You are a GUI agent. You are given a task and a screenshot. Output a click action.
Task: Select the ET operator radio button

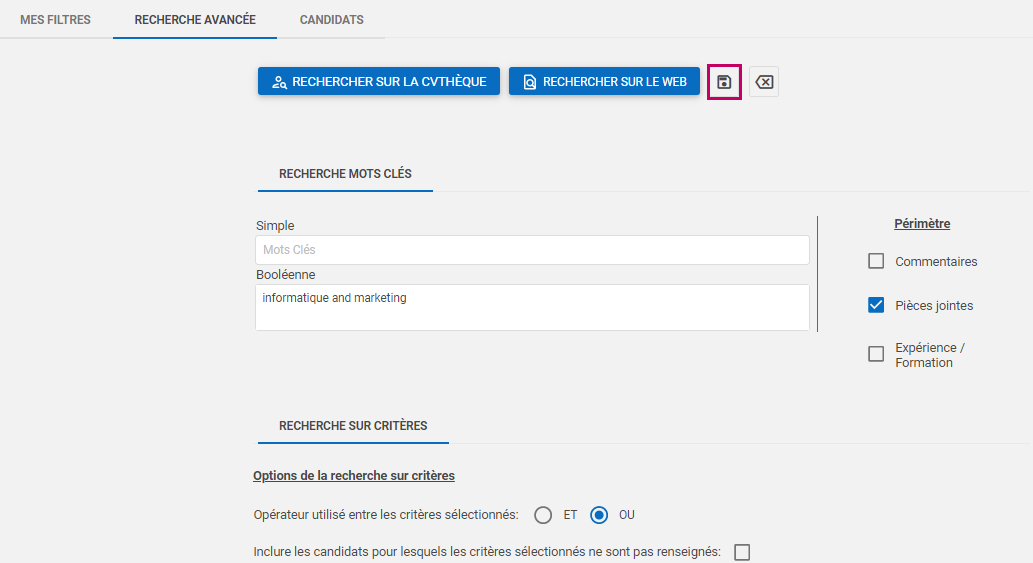click(543, 515)
